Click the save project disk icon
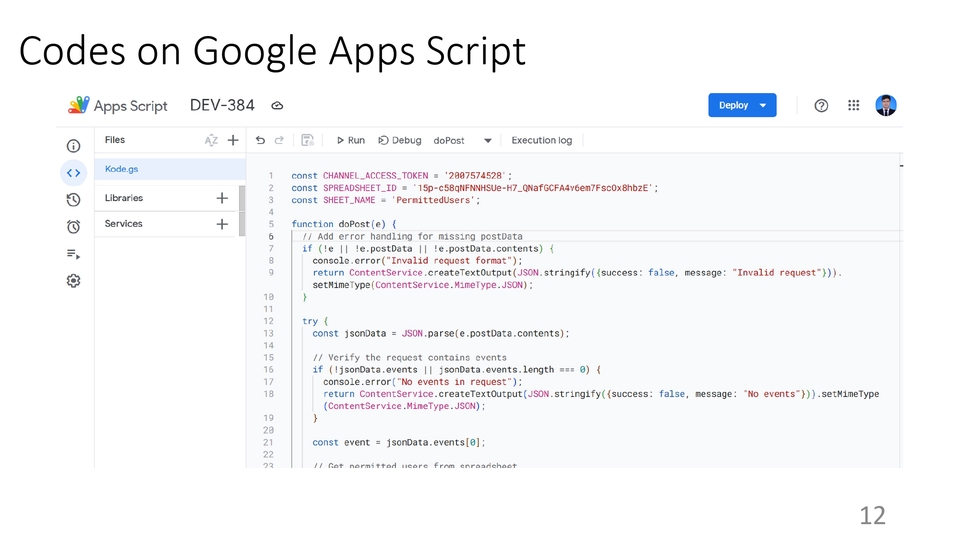Screen dimensions: 960x540 (307, 141)
